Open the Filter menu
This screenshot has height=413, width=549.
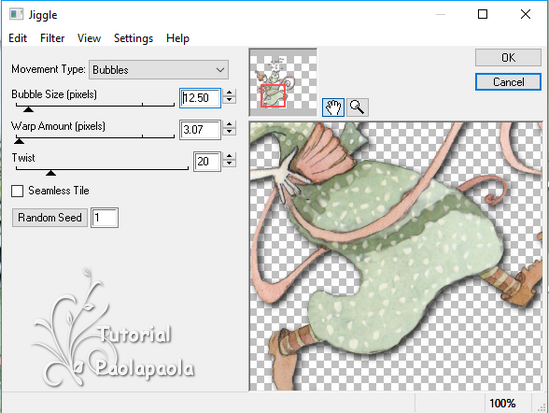[52, 38]
